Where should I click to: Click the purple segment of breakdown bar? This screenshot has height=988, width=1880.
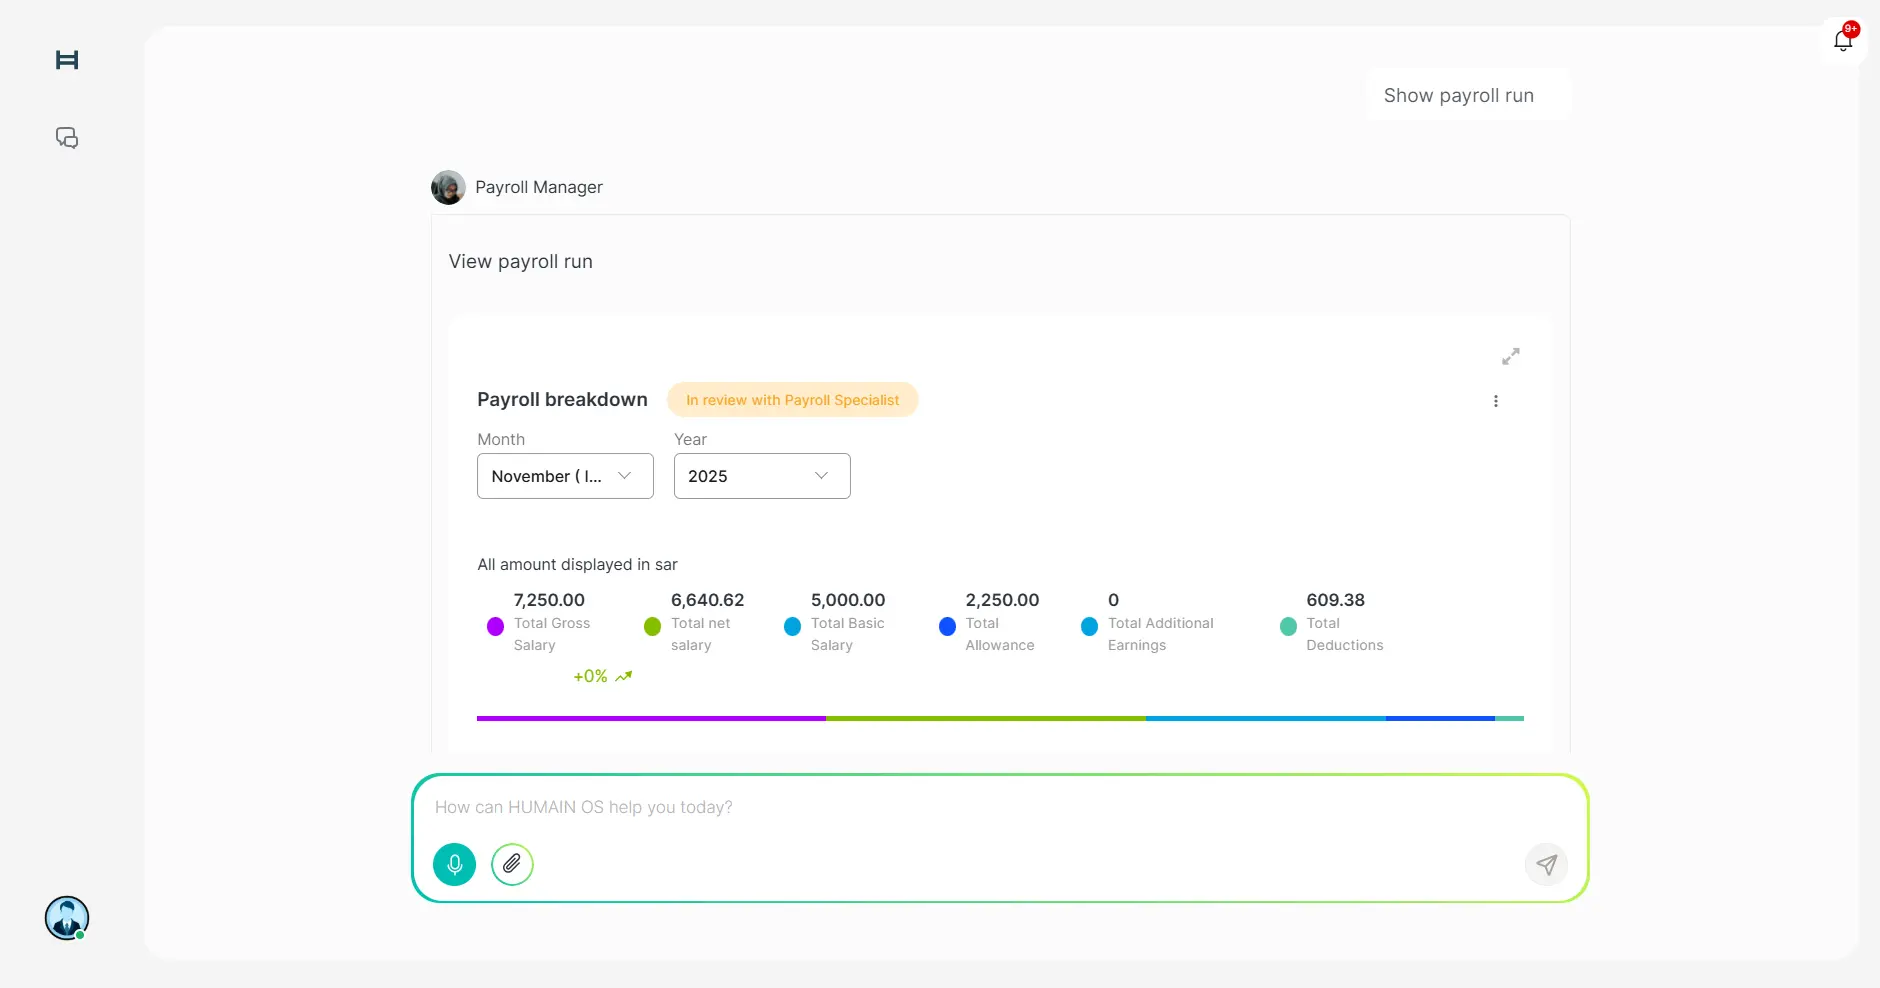click(x=651, y=718)
